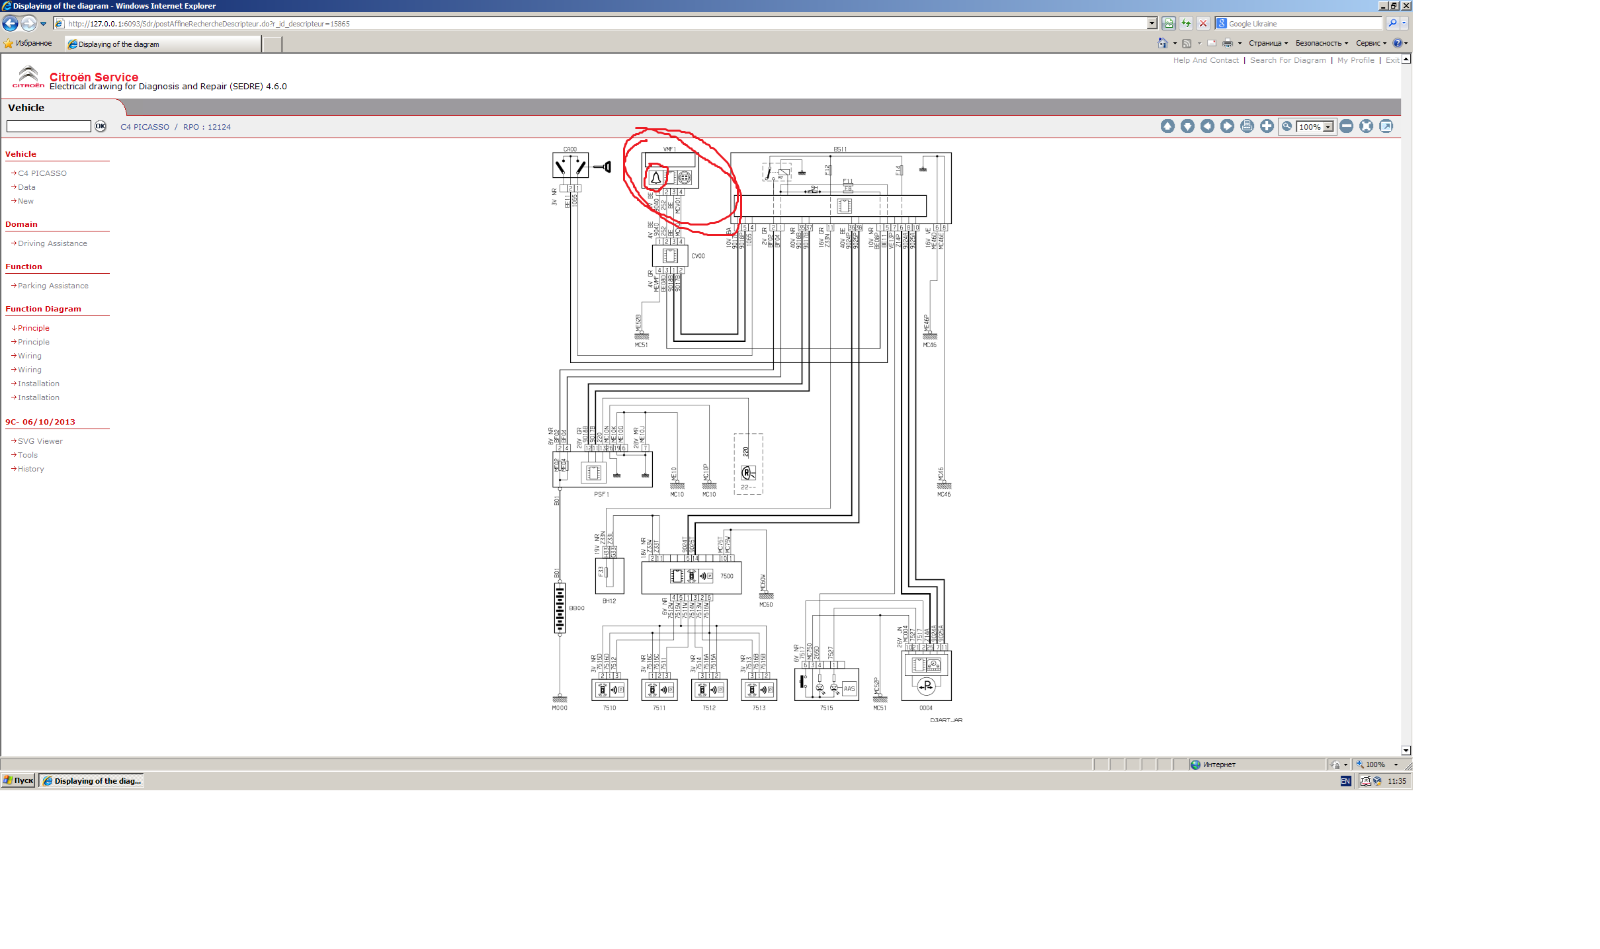The height and width of the screenshot is (949, 1600).
Task: Click the EN language indicator in tray
Action: [1346, 781]
